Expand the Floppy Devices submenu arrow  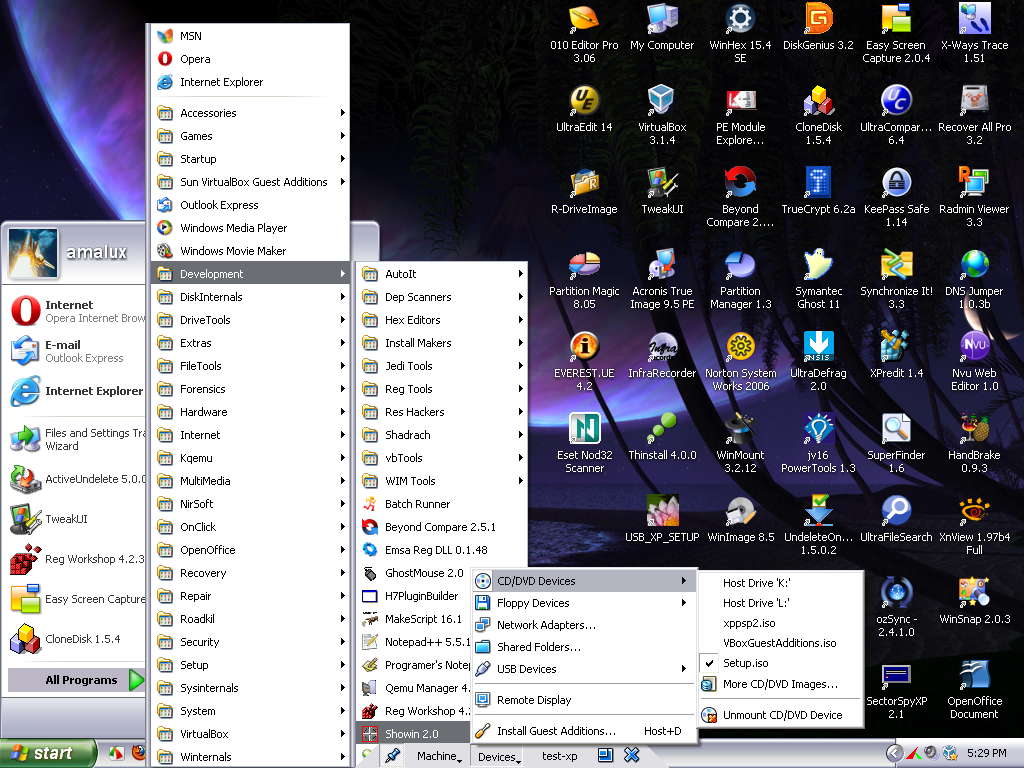[x=683, y=603]
